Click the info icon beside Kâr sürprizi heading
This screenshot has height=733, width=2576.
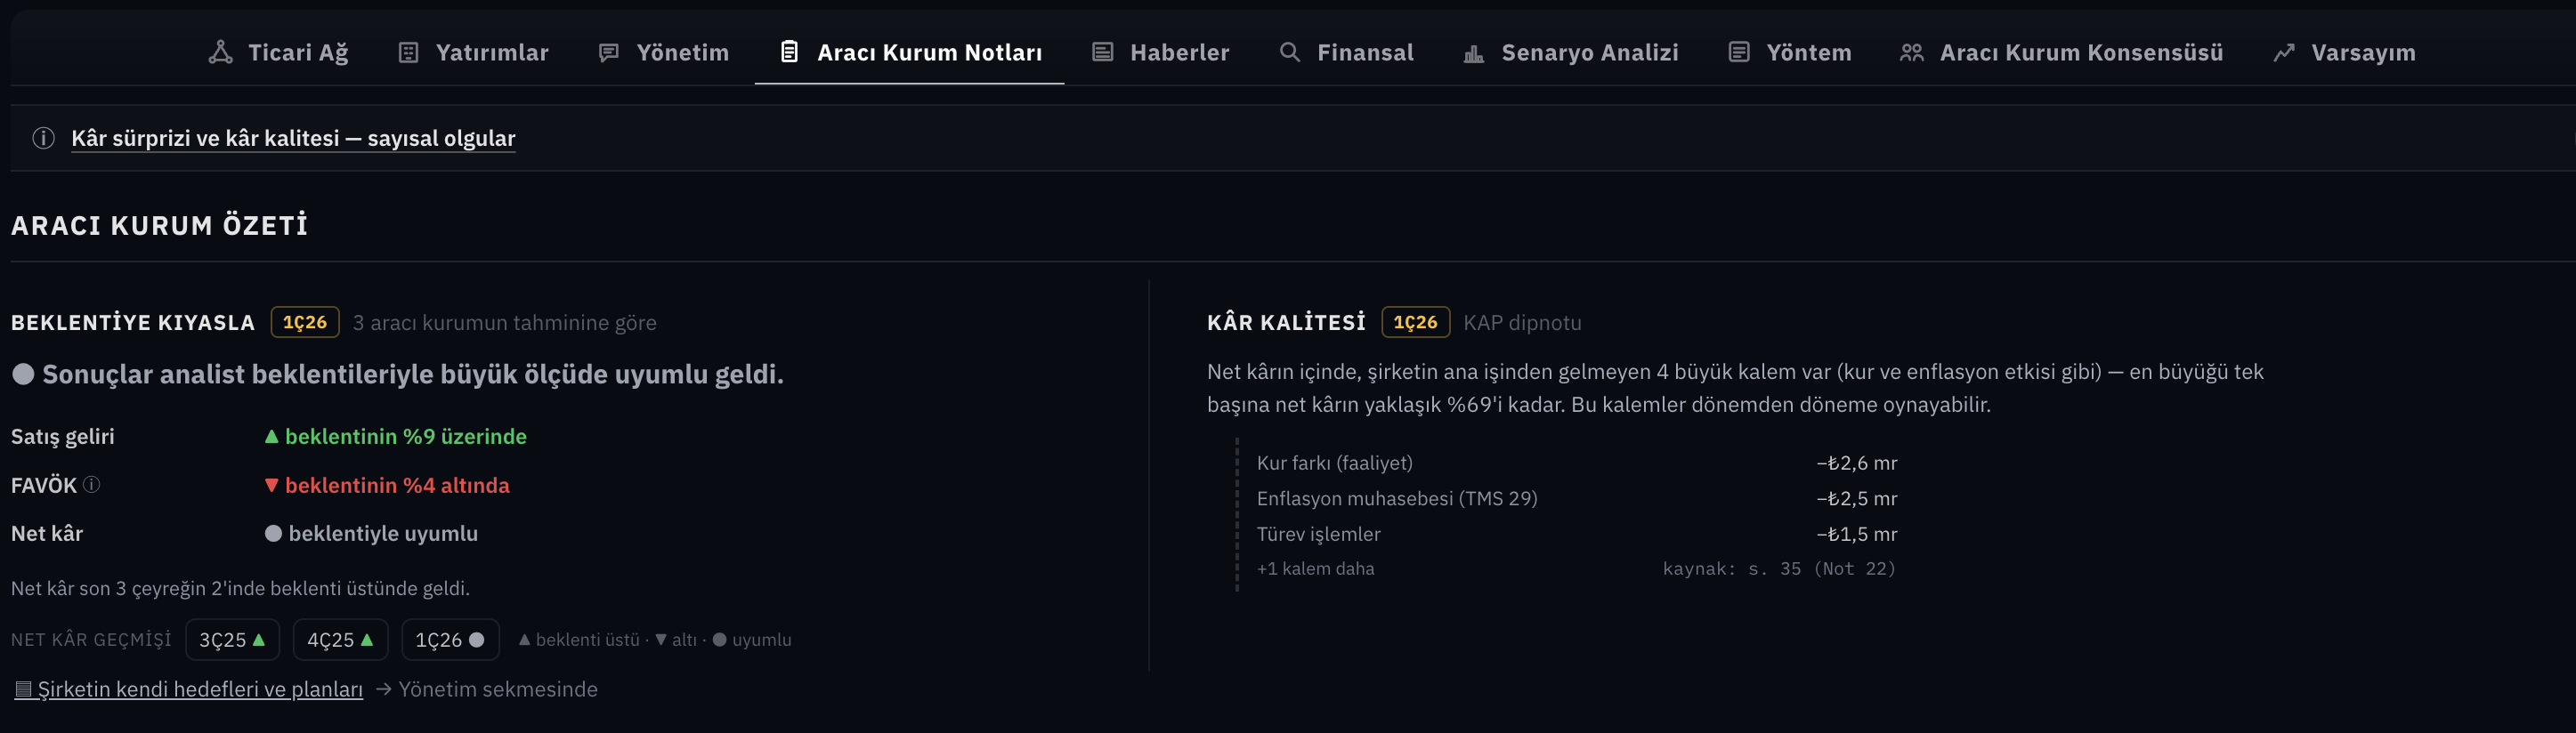click(x=43, y=138)
